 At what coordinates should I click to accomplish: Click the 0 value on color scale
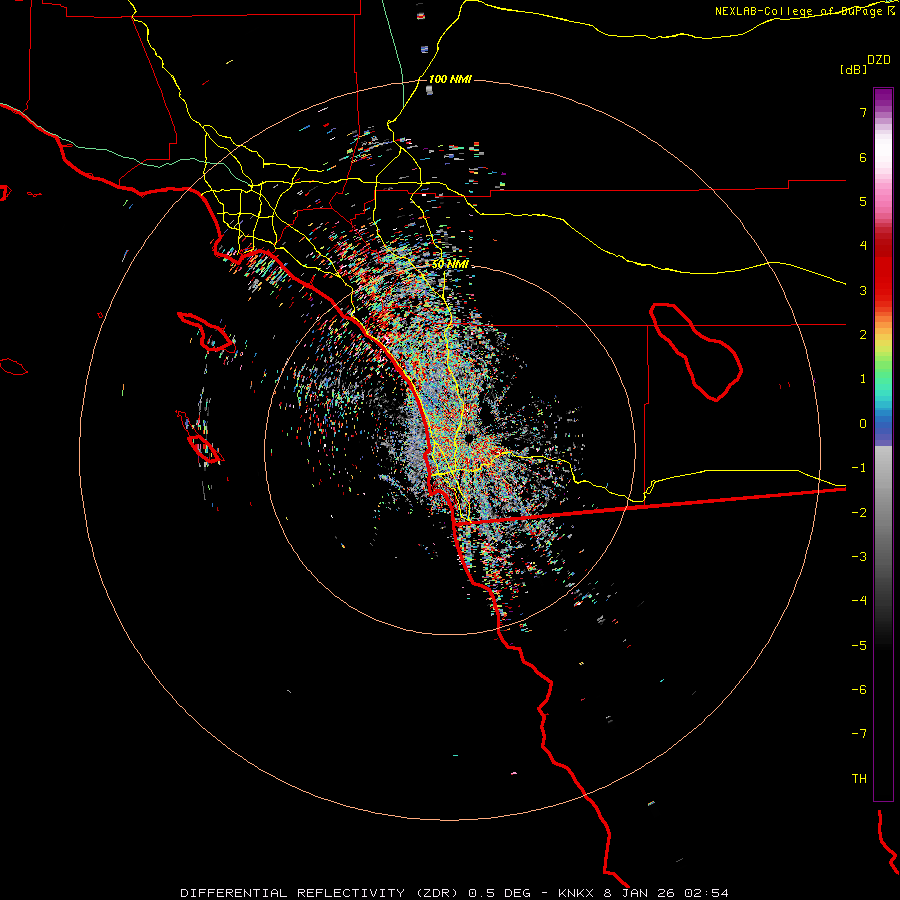pos(863,424)
